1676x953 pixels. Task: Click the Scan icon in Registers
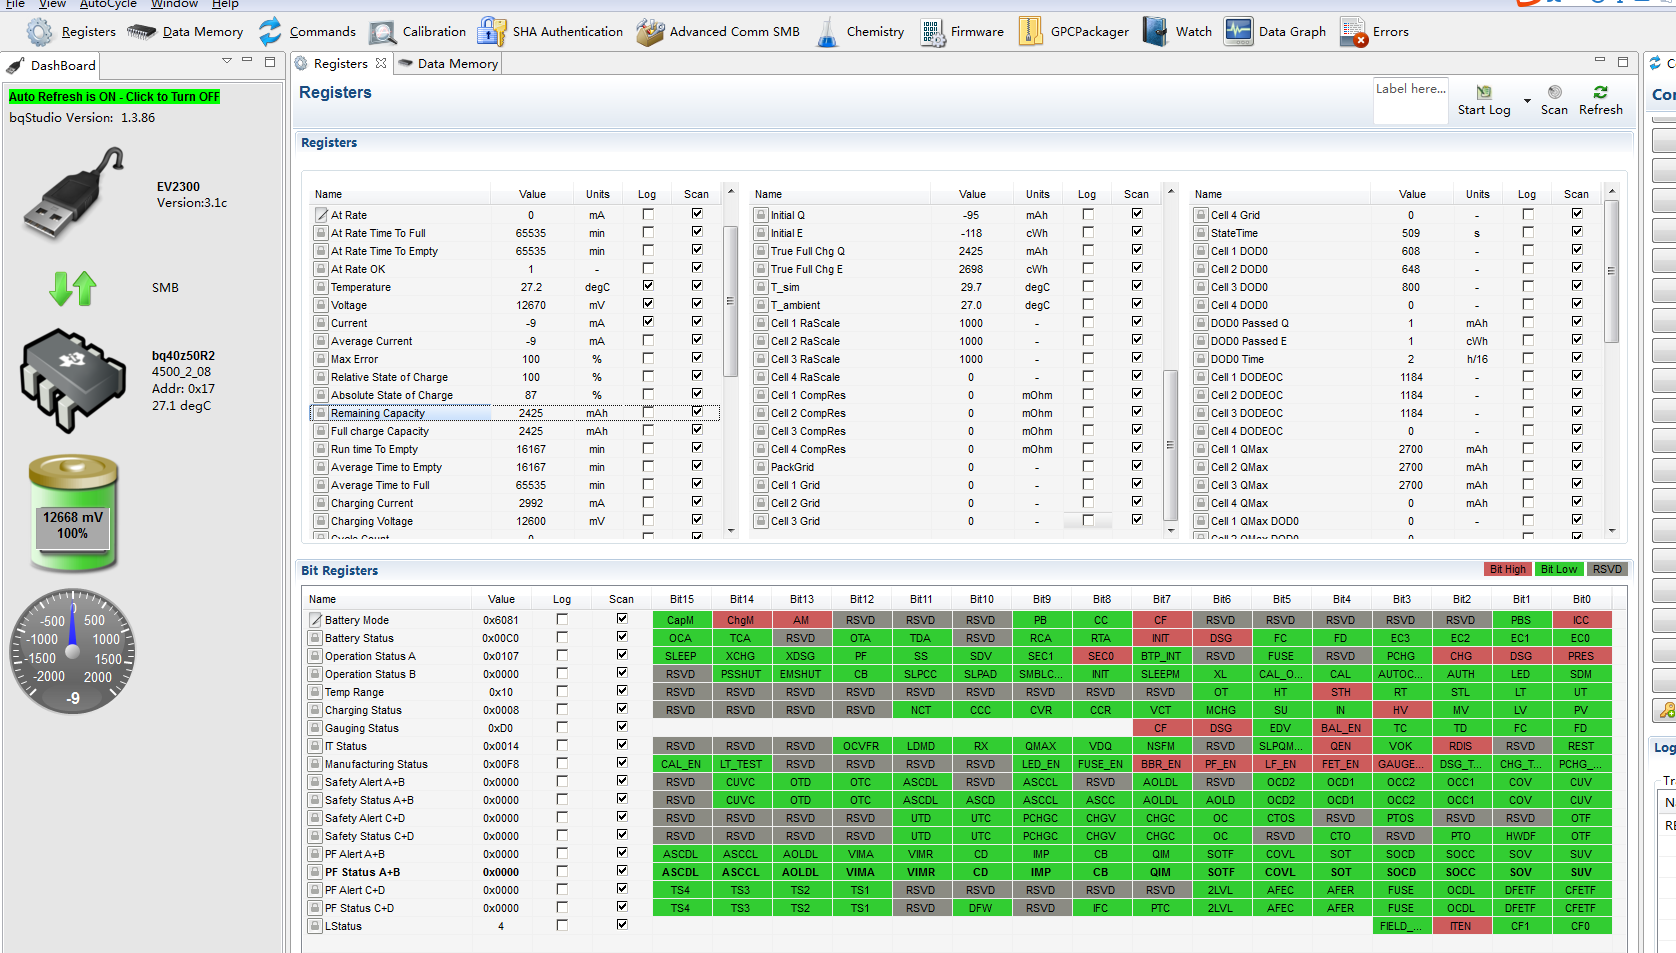pos(1554,93)
